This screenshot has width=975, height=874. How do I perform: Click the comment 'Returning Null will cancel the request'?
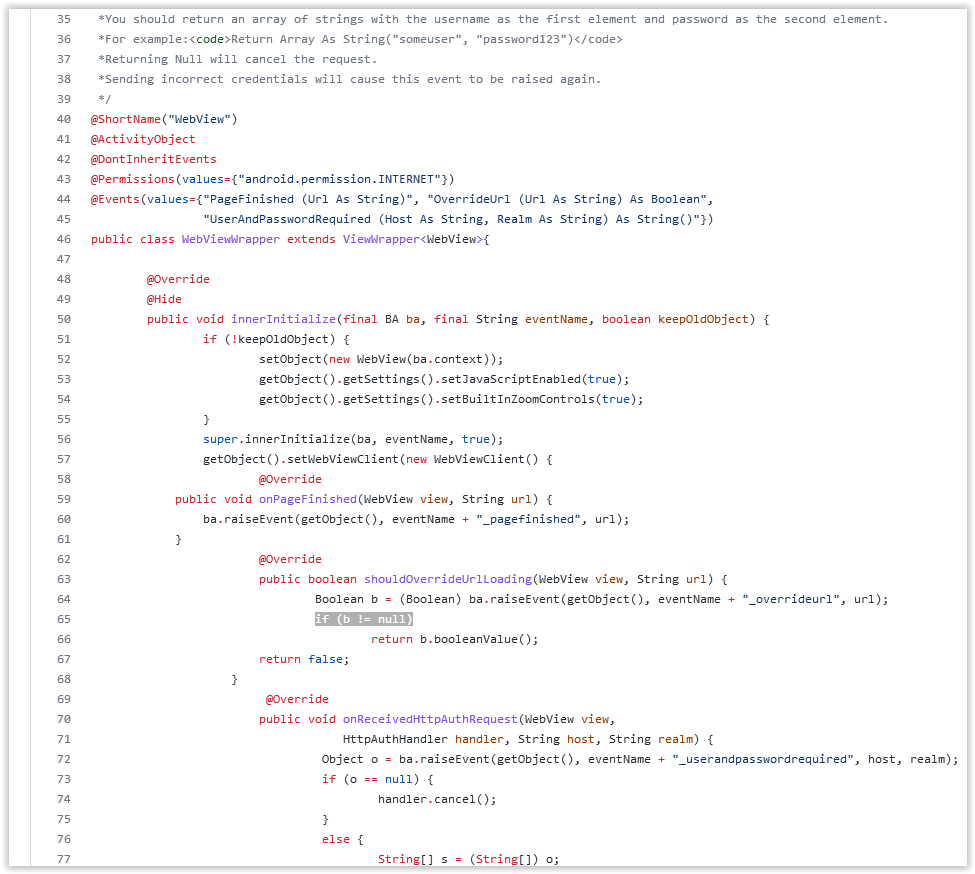pyautogui.click(x=238, y=59)
